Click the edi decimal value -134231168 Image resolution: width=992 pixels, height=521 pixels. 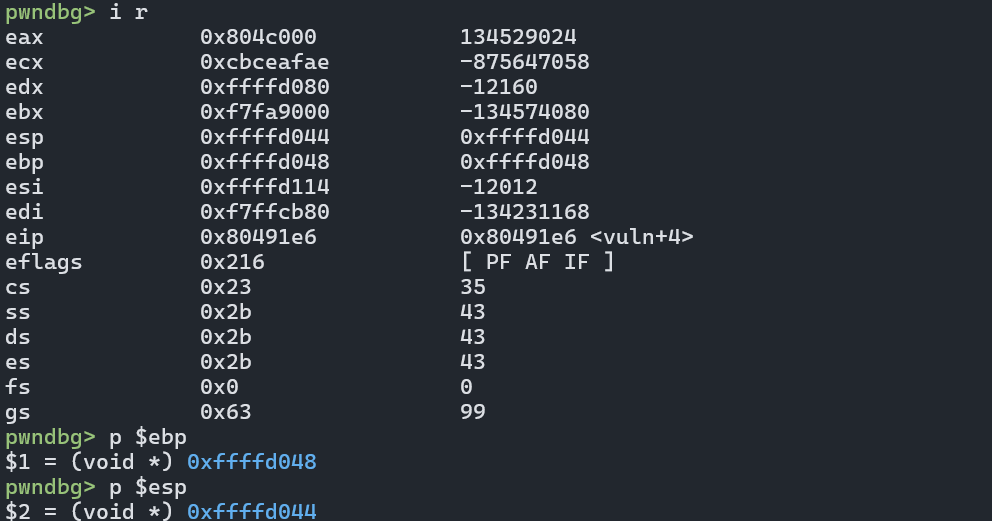[x=524, y=213]
